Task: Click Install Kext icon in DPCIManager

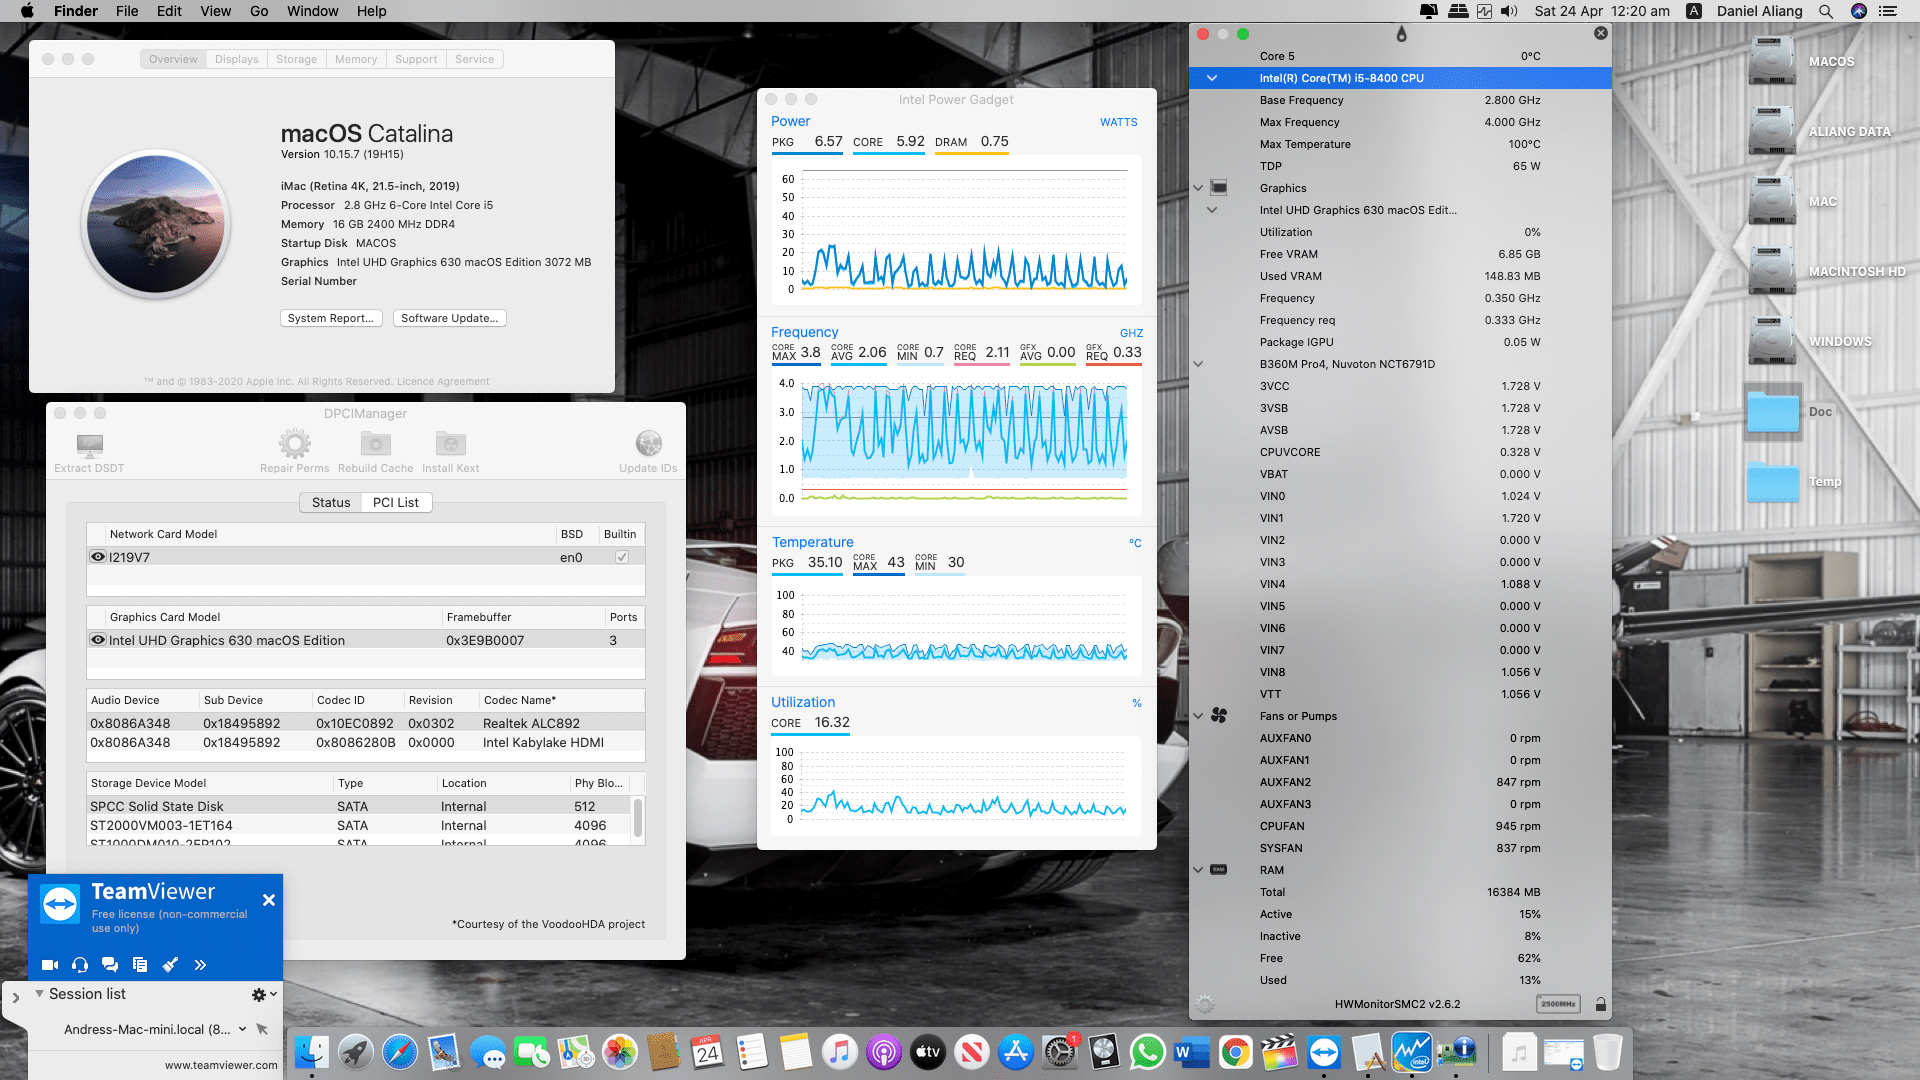Action: click(x=450, y=443)
